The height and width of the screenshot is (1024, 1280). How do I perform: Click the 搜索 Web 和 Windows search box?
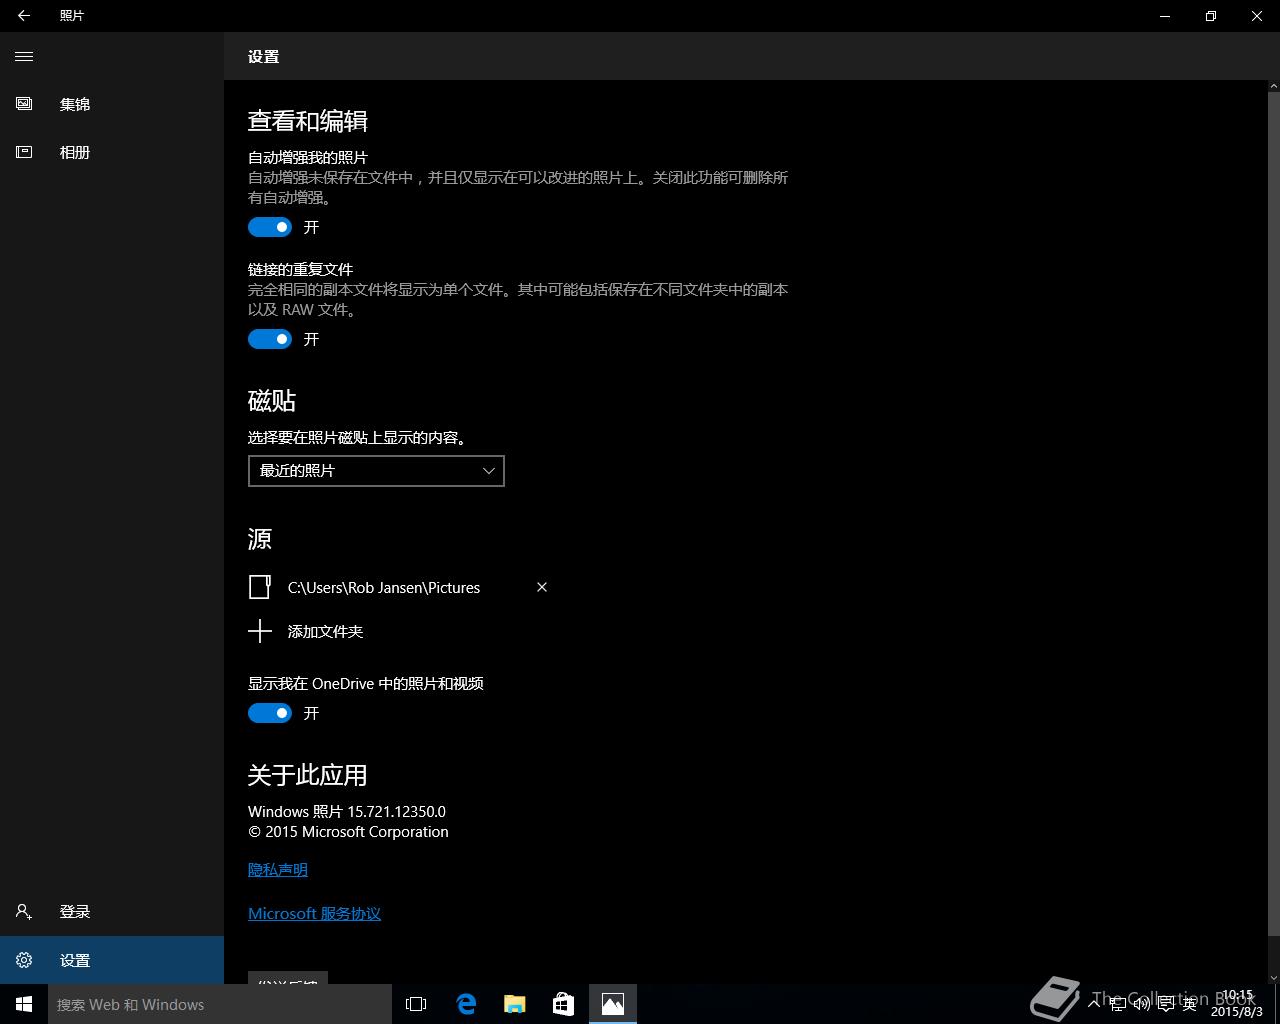[220, 1004]
